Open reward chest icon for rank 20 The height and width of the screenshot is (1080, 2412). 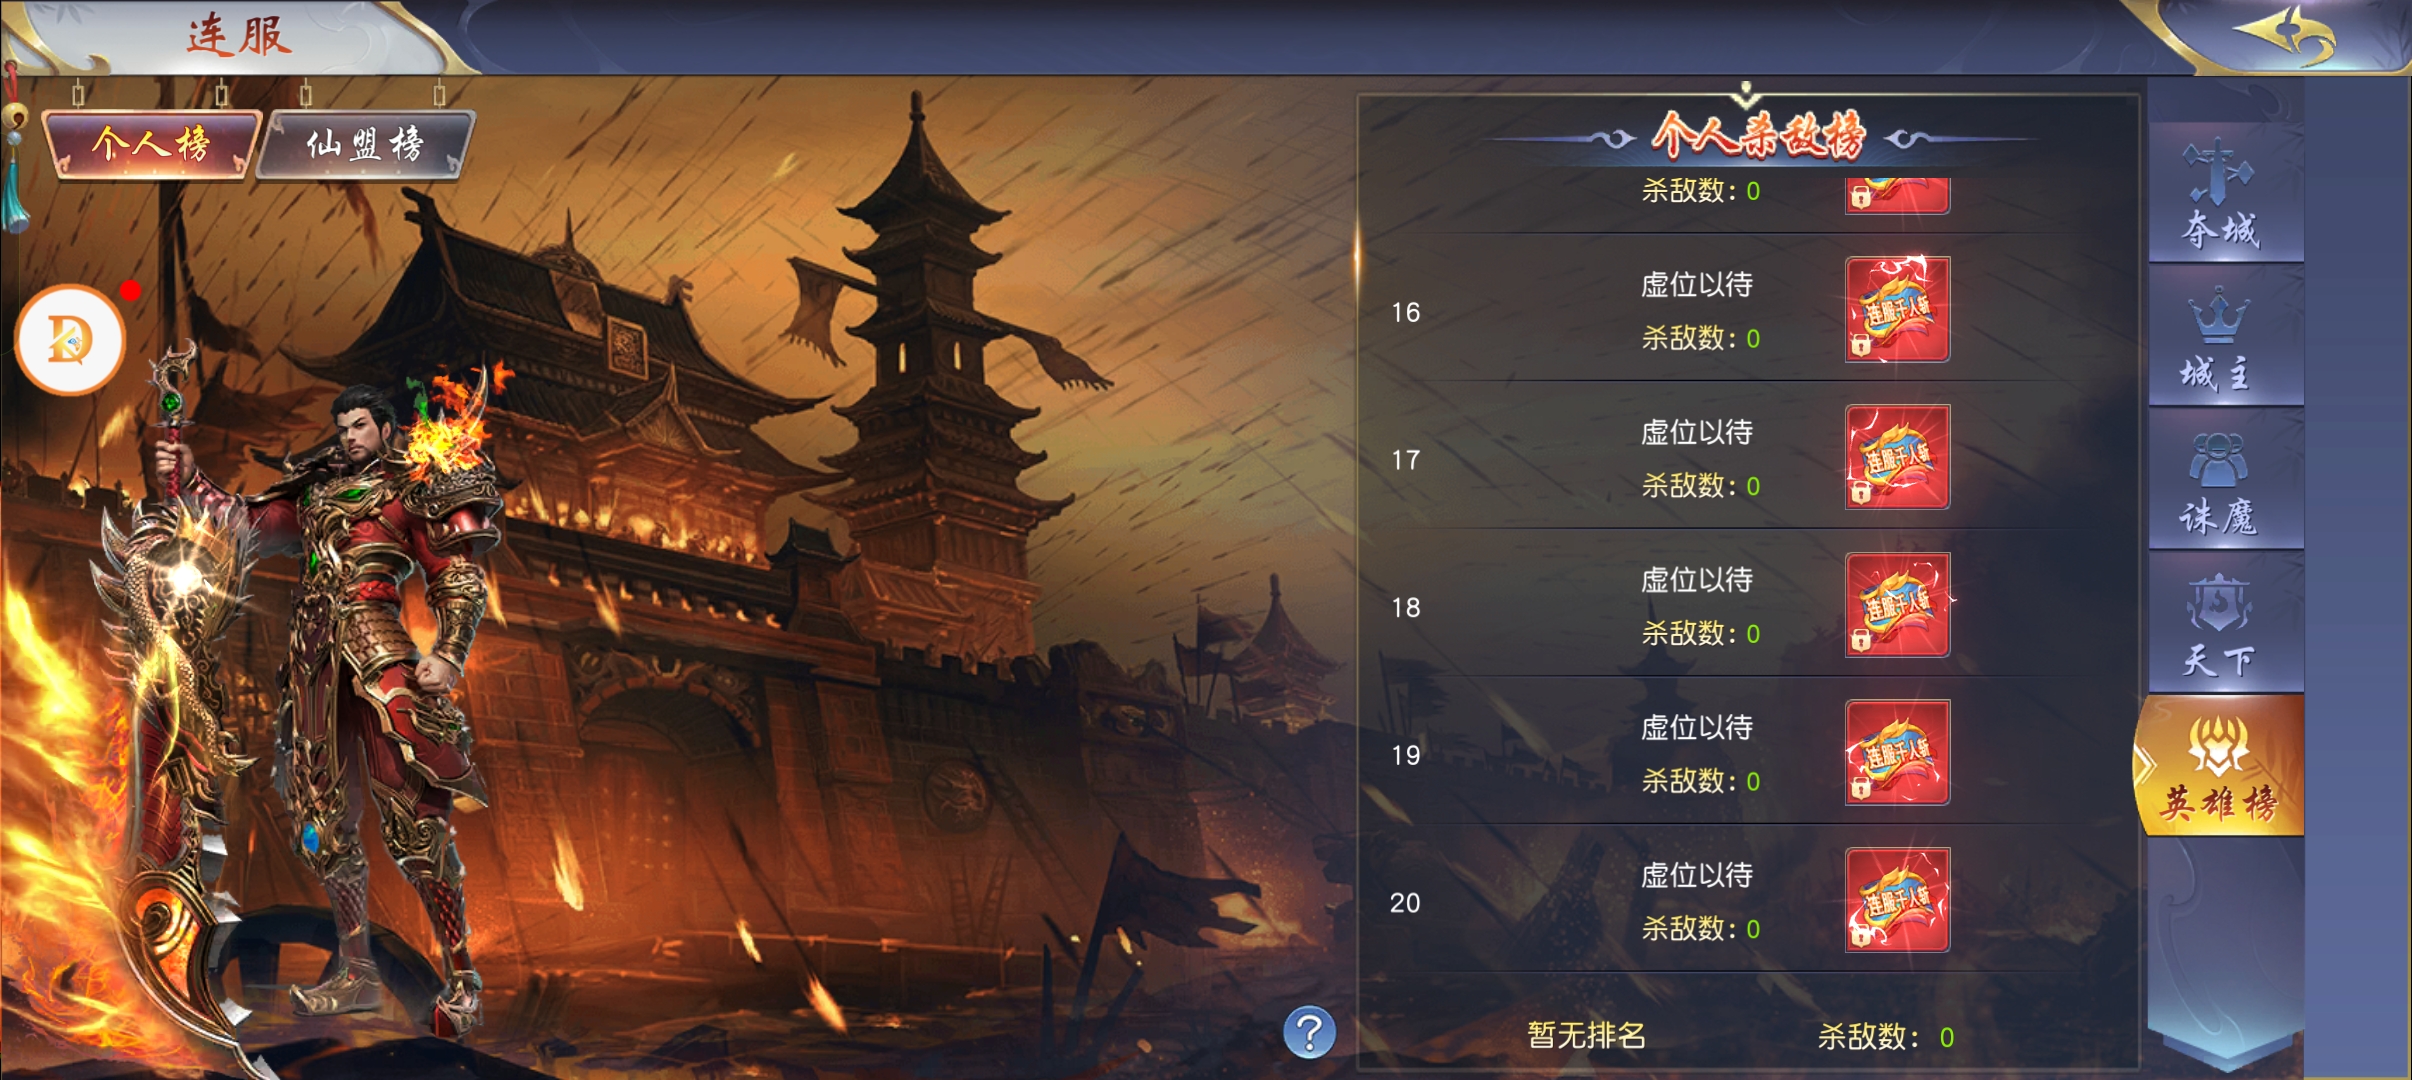tap(1897, 900)
